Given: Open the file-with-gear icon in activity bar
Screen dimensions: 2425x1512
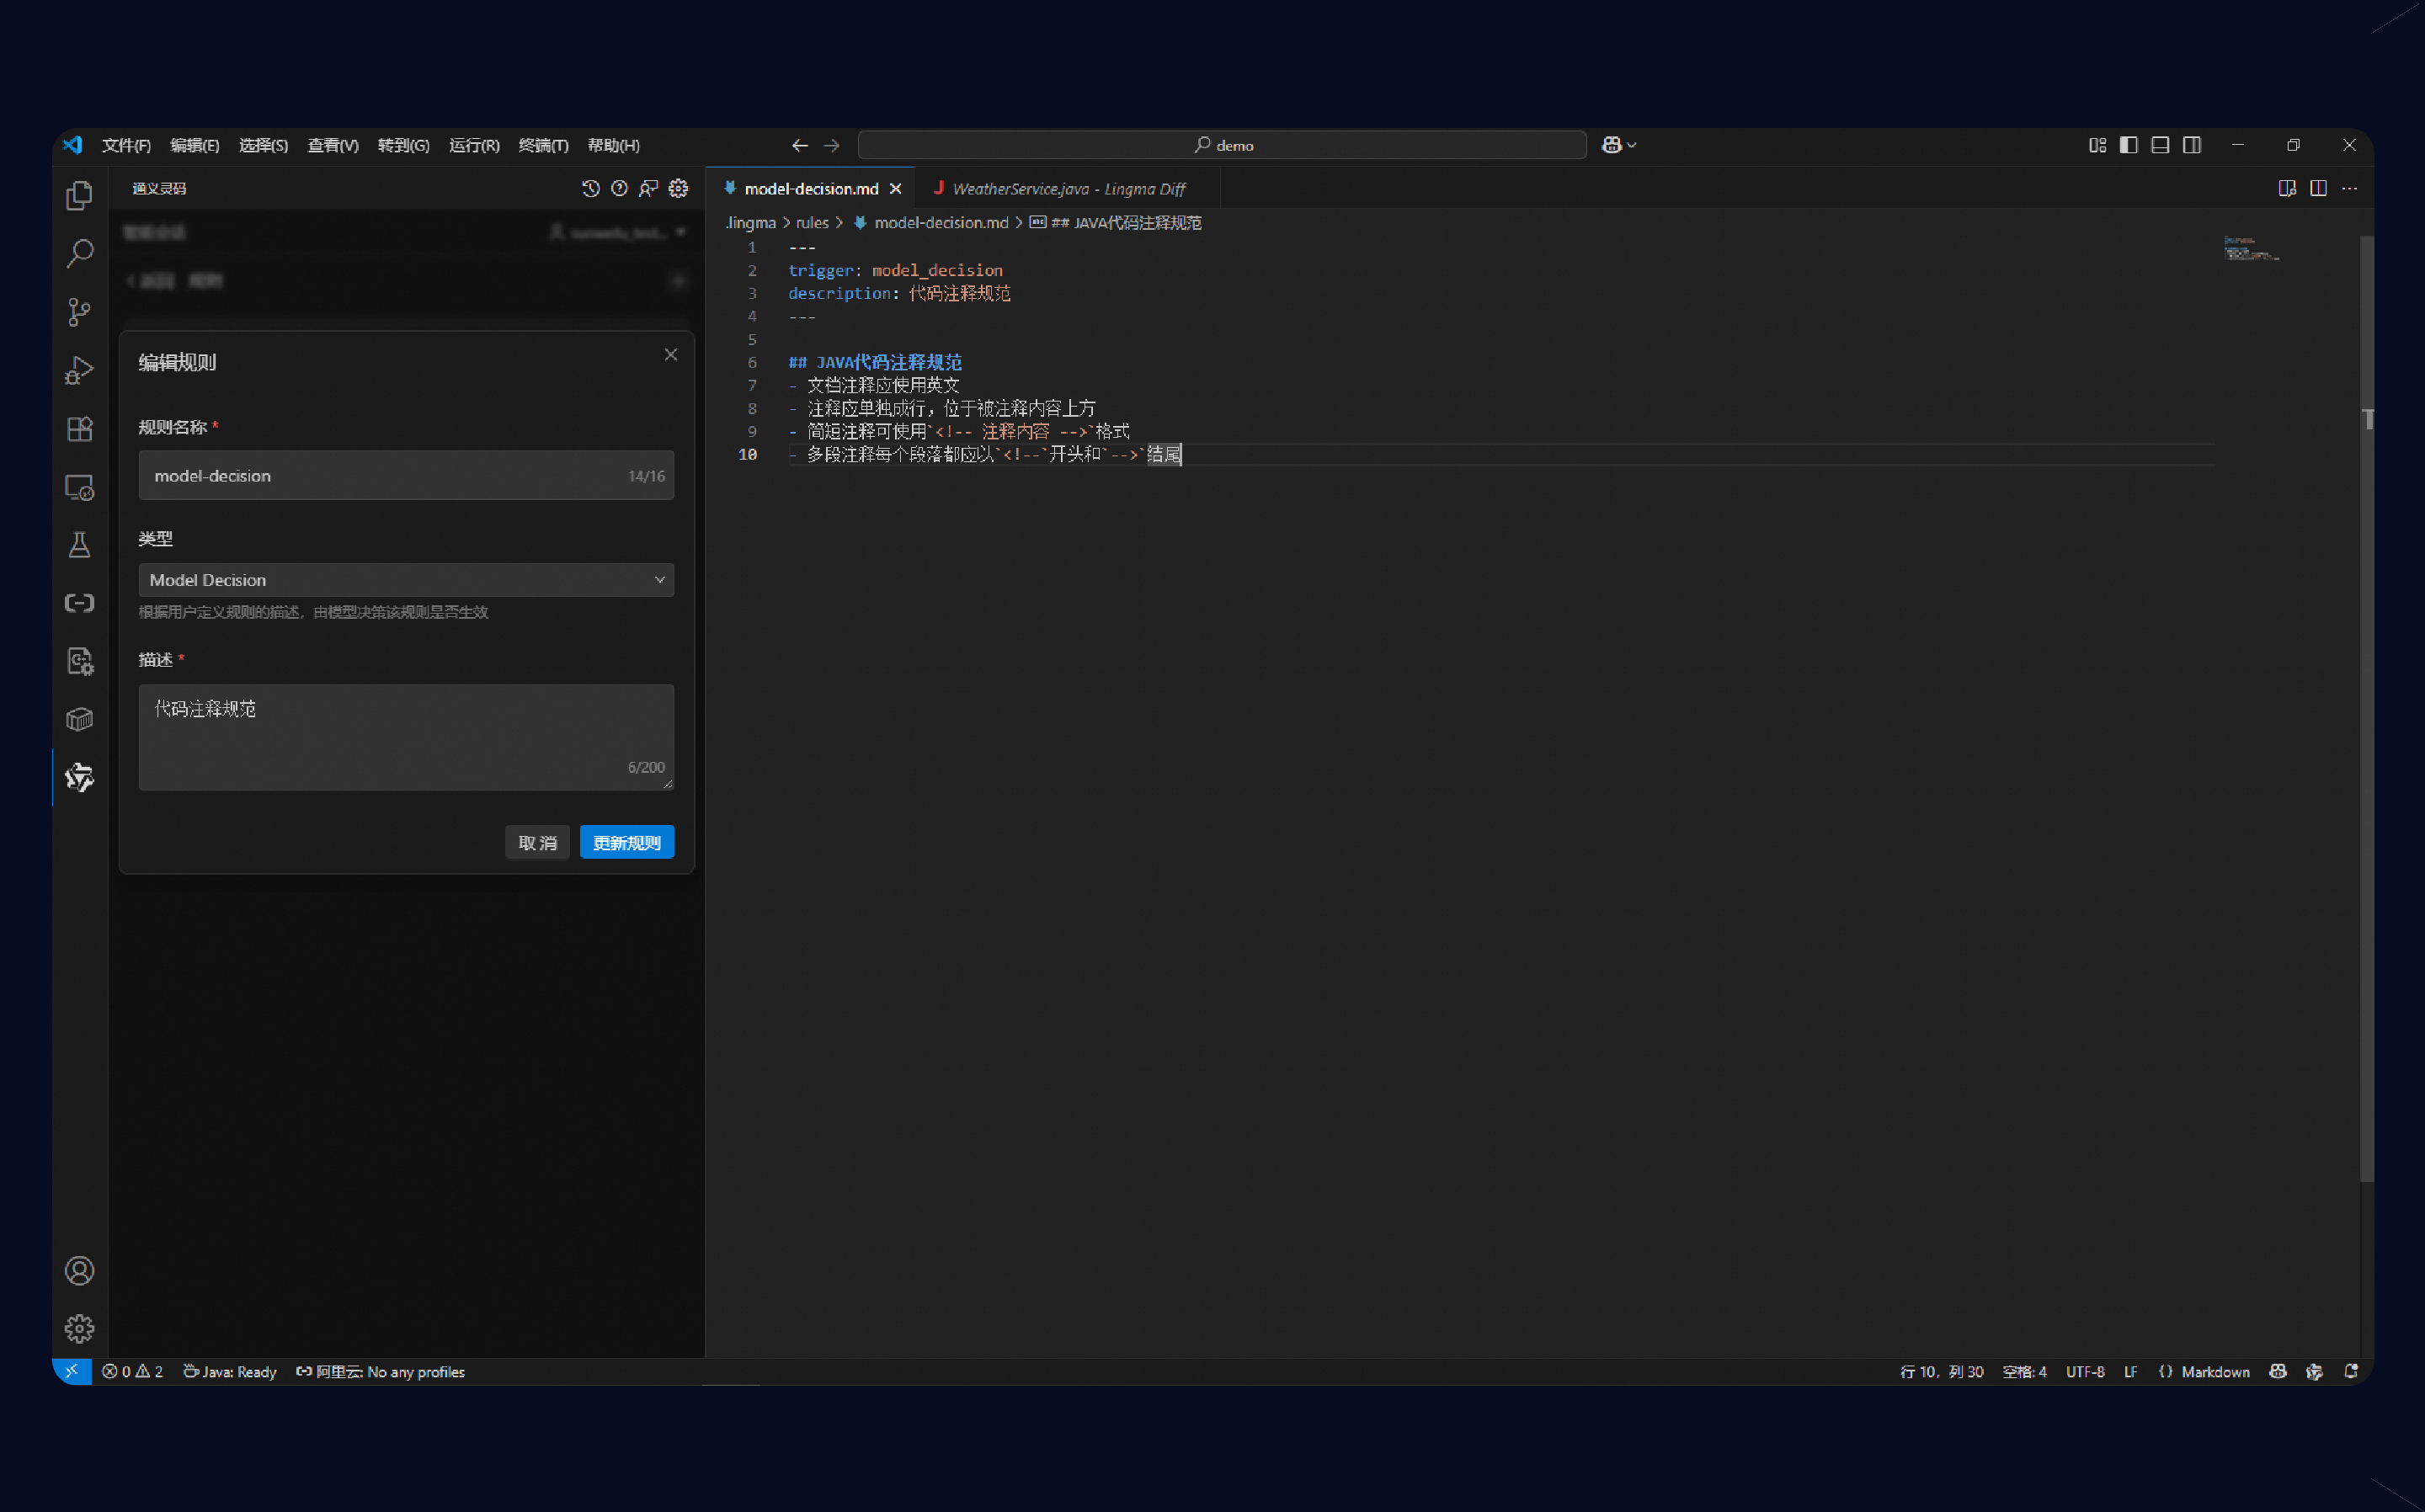Looking at the screenshot, I should 79,661.
